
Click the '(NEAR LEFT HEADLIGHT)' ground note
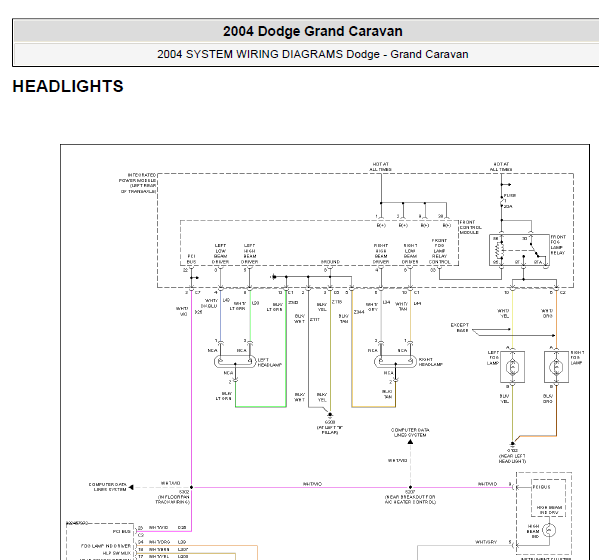(x=512, y=458)
